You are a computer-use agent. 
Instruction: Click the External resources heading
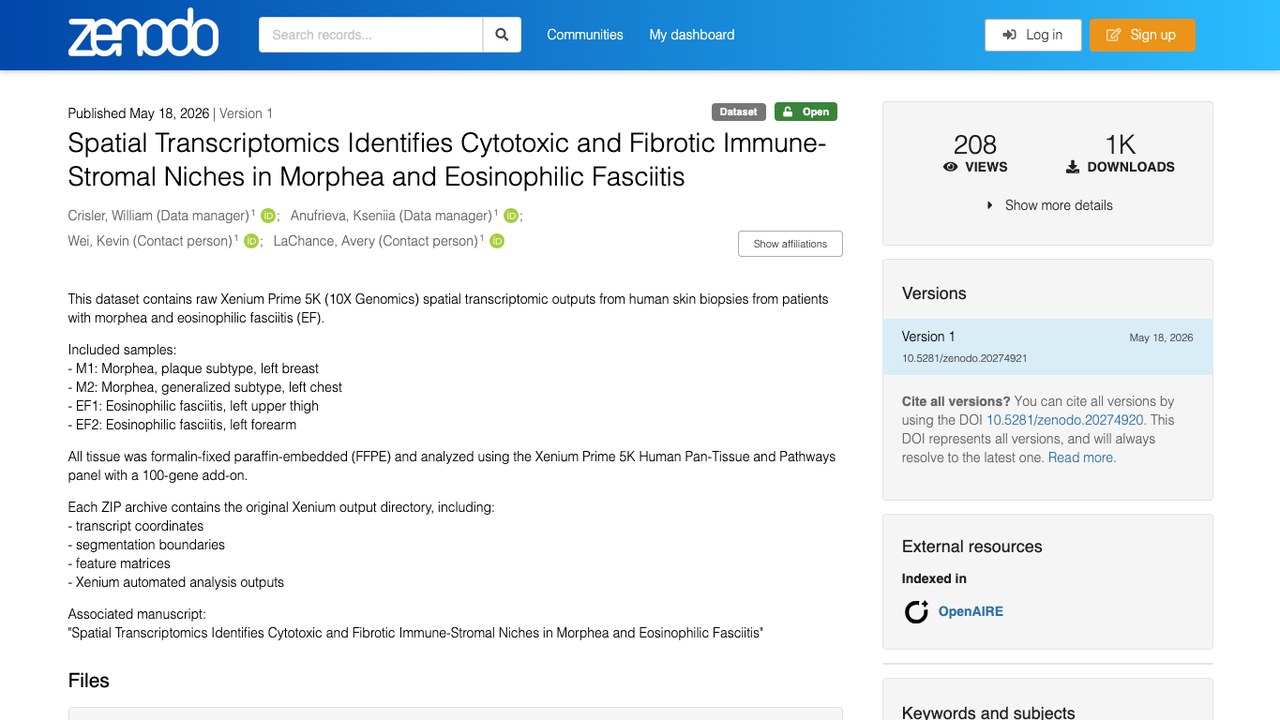point(972,547)
